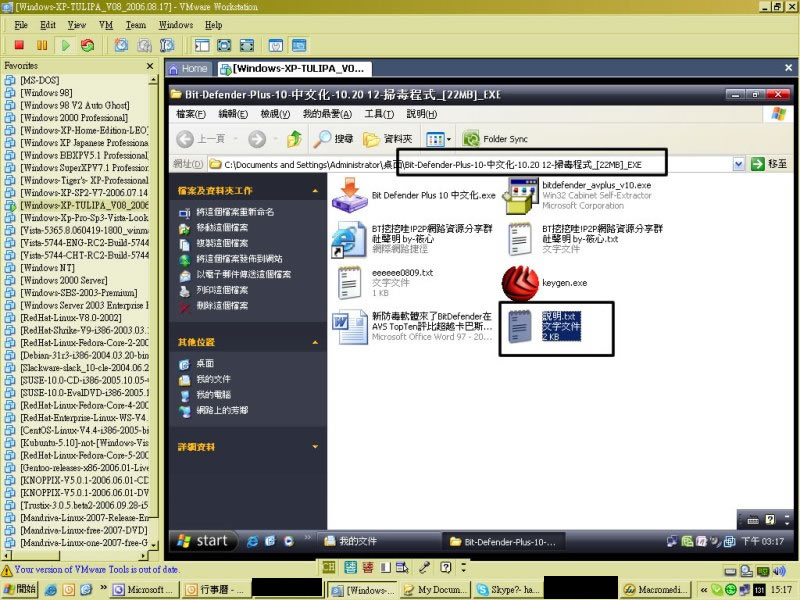Collapse the 檔案及資料夾工作 panel

(315, 191)
